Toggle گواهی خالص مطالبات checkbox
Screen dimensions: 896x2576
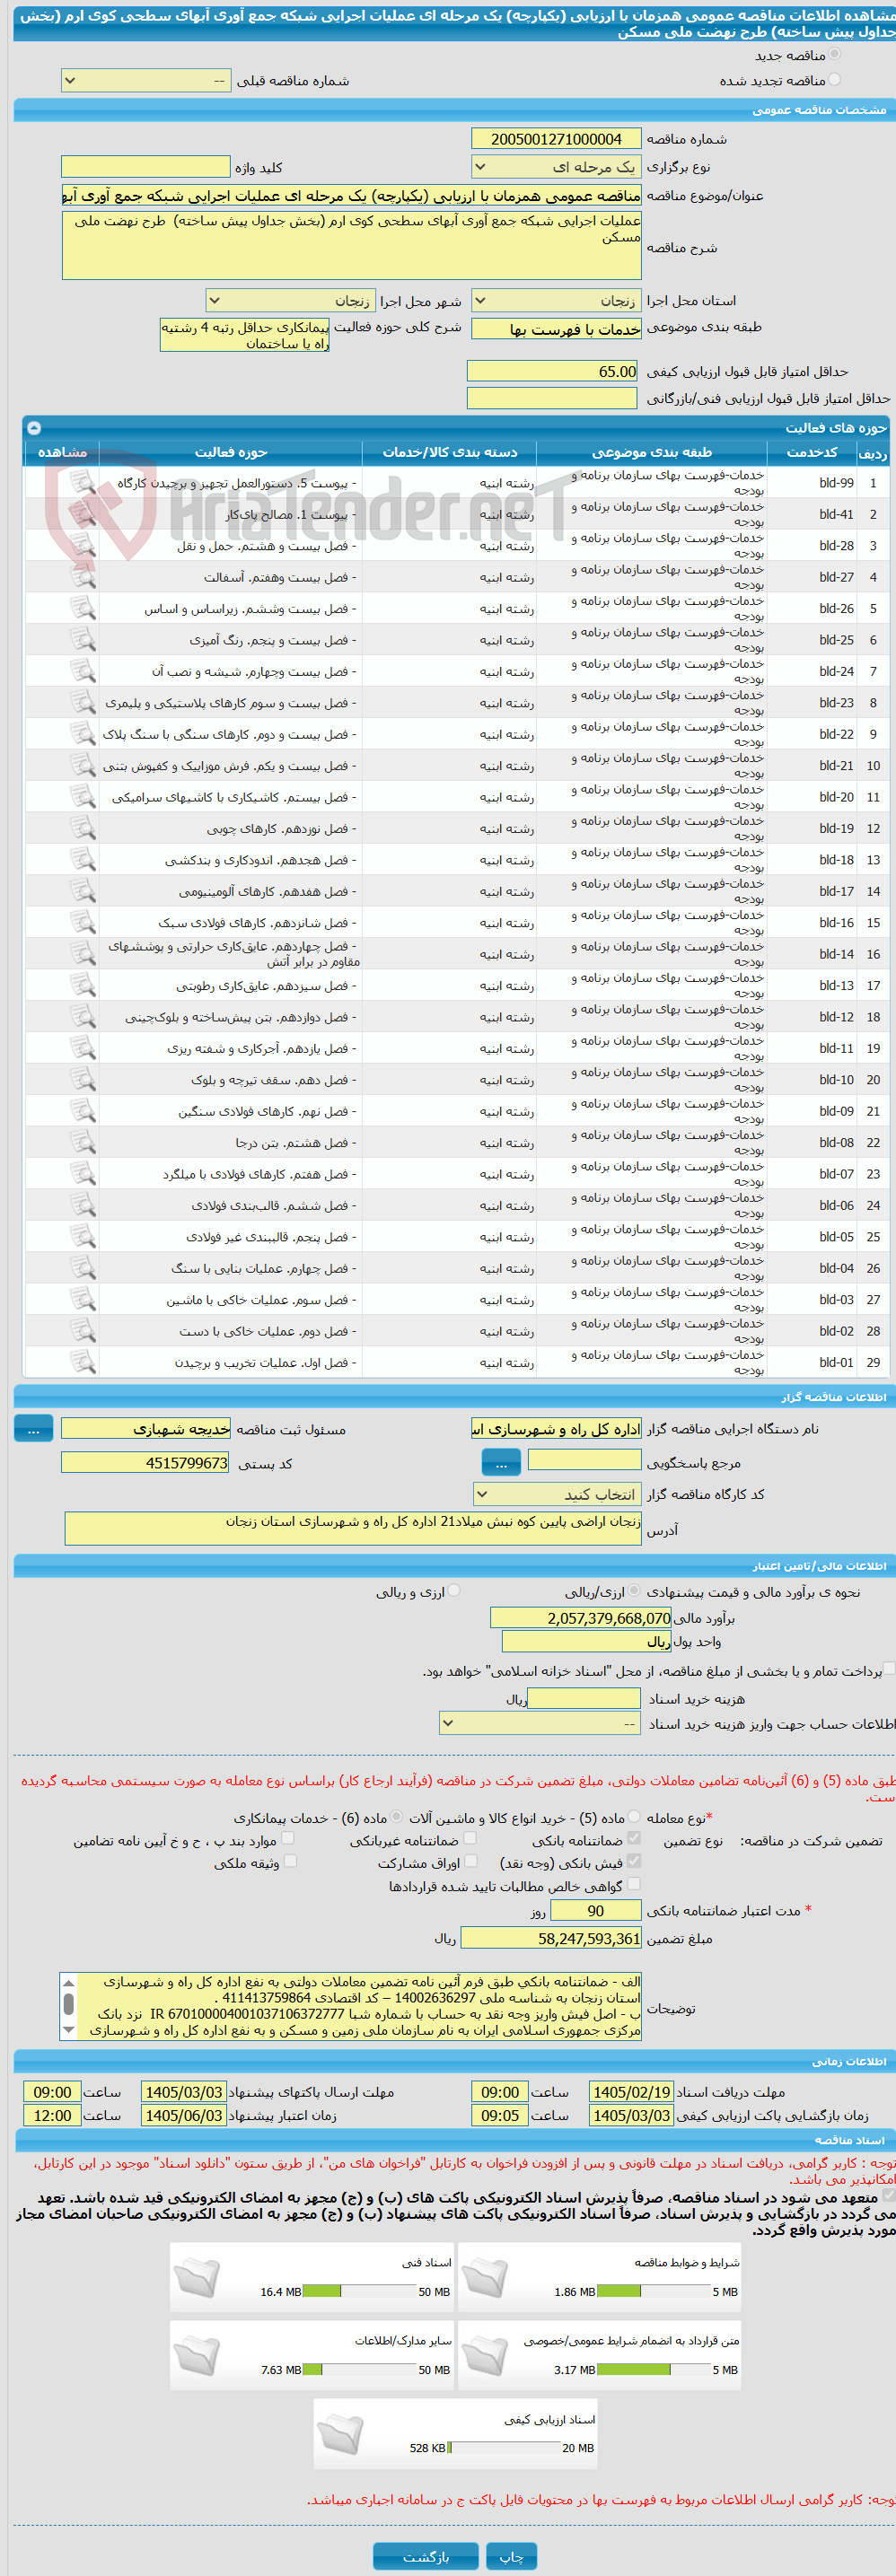click(x=634, y=1885)
